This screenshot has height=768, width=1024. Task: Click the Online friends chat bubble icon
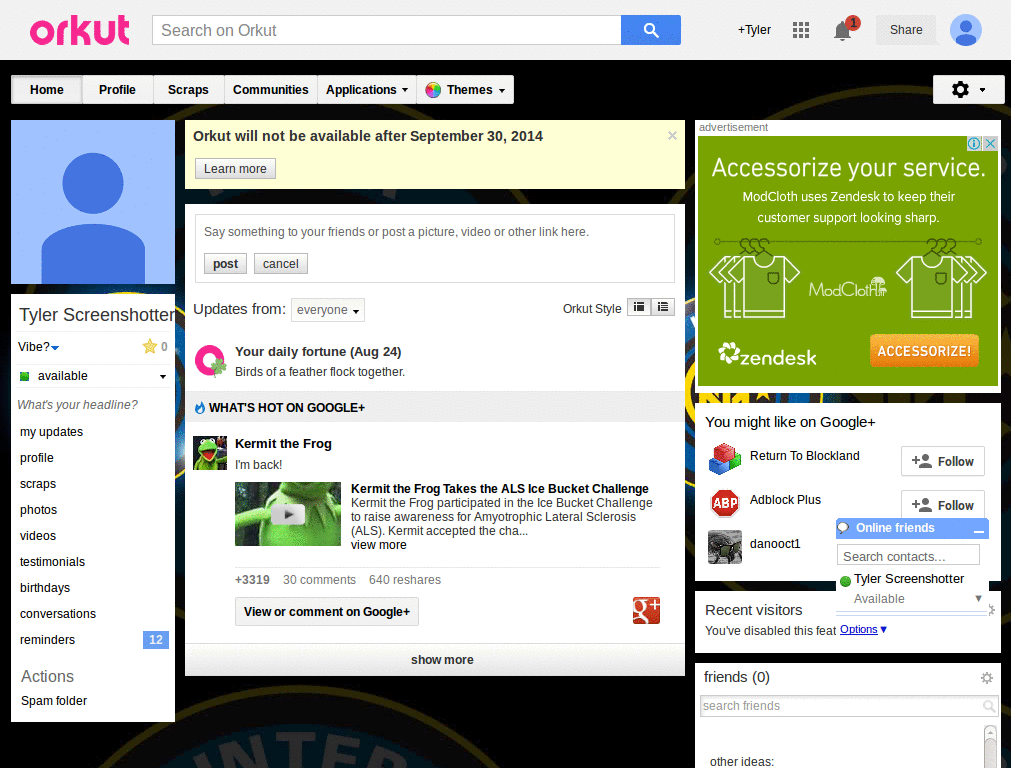point(844,528)
